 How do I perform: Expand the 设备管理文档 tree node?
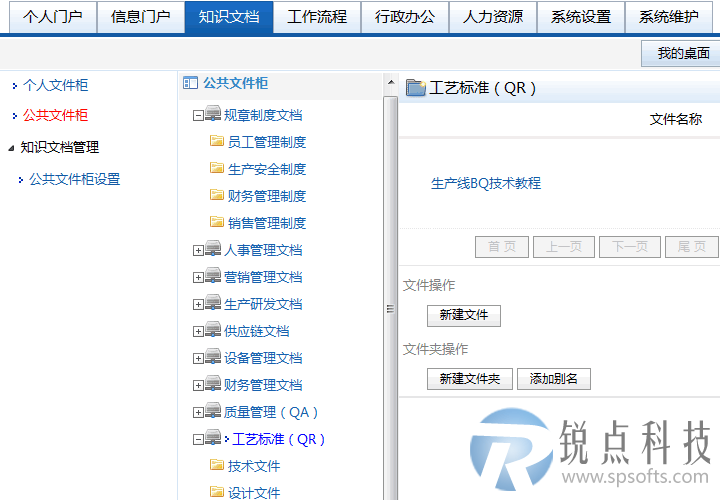point(198,359)
